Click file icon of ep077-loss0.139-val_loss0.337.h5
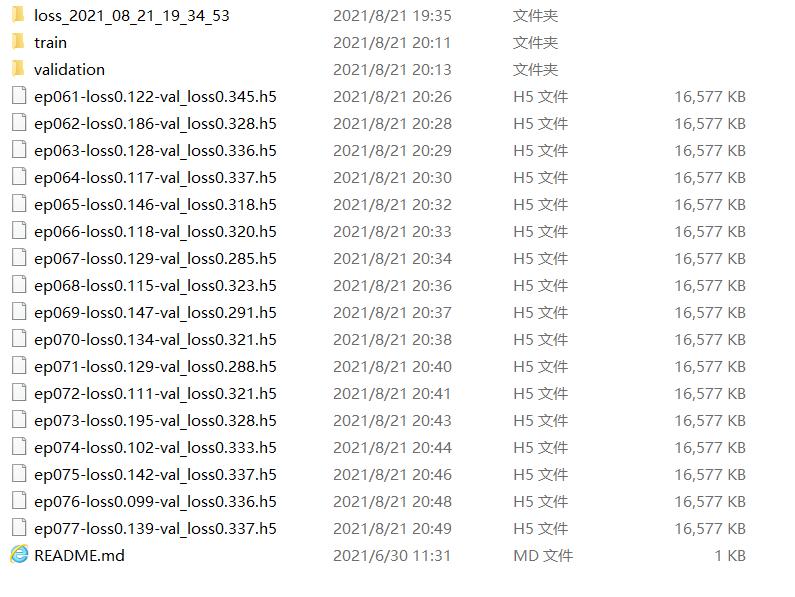Image resolution: width=795 pixels, height=597 pixels. coord(19,528)
